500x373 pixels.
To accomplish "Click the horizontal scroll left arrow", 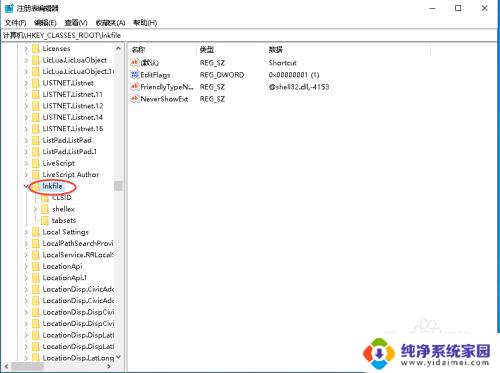I will pyautogui.click(x=6, y=366).
